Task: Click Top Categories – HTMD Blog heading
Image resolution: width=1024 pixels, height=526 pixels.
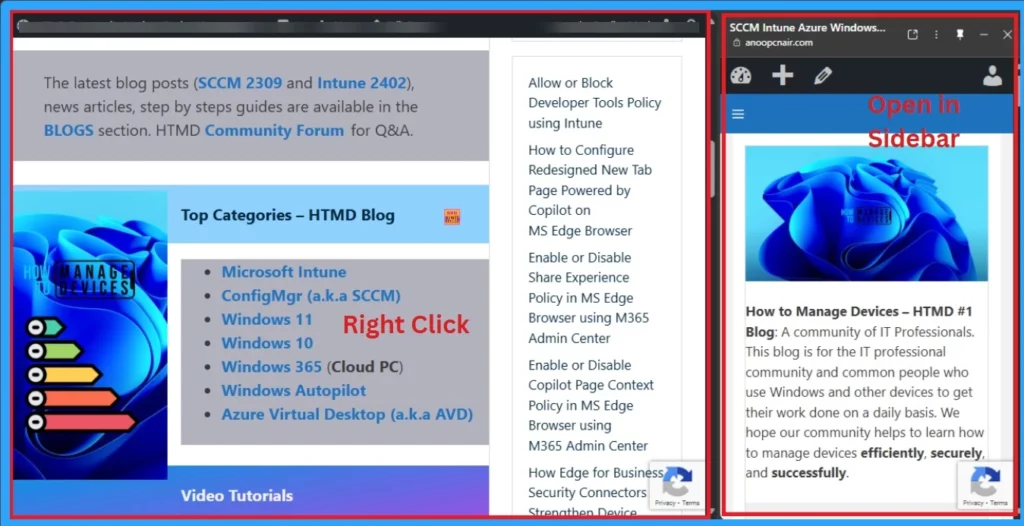Action: click(288, 215)
